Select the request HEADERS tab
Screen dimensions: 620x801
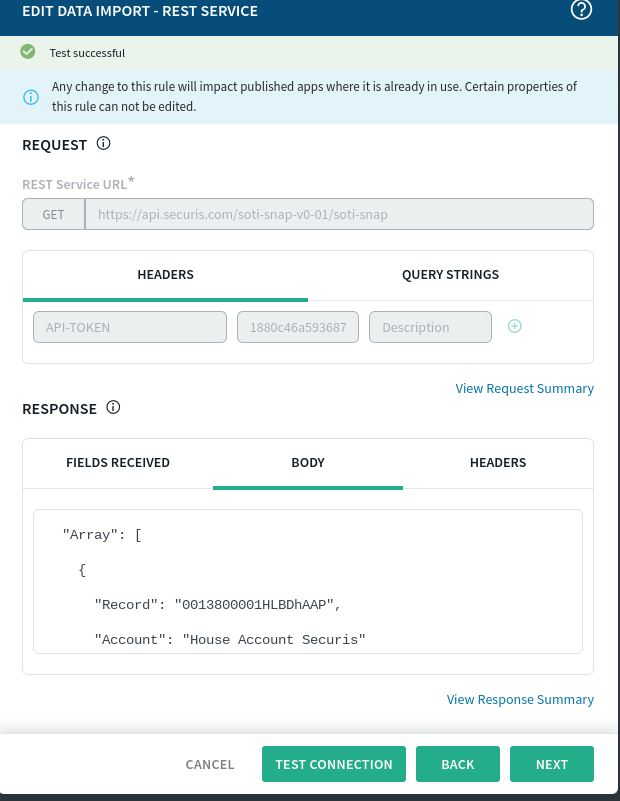coord(165,275)
